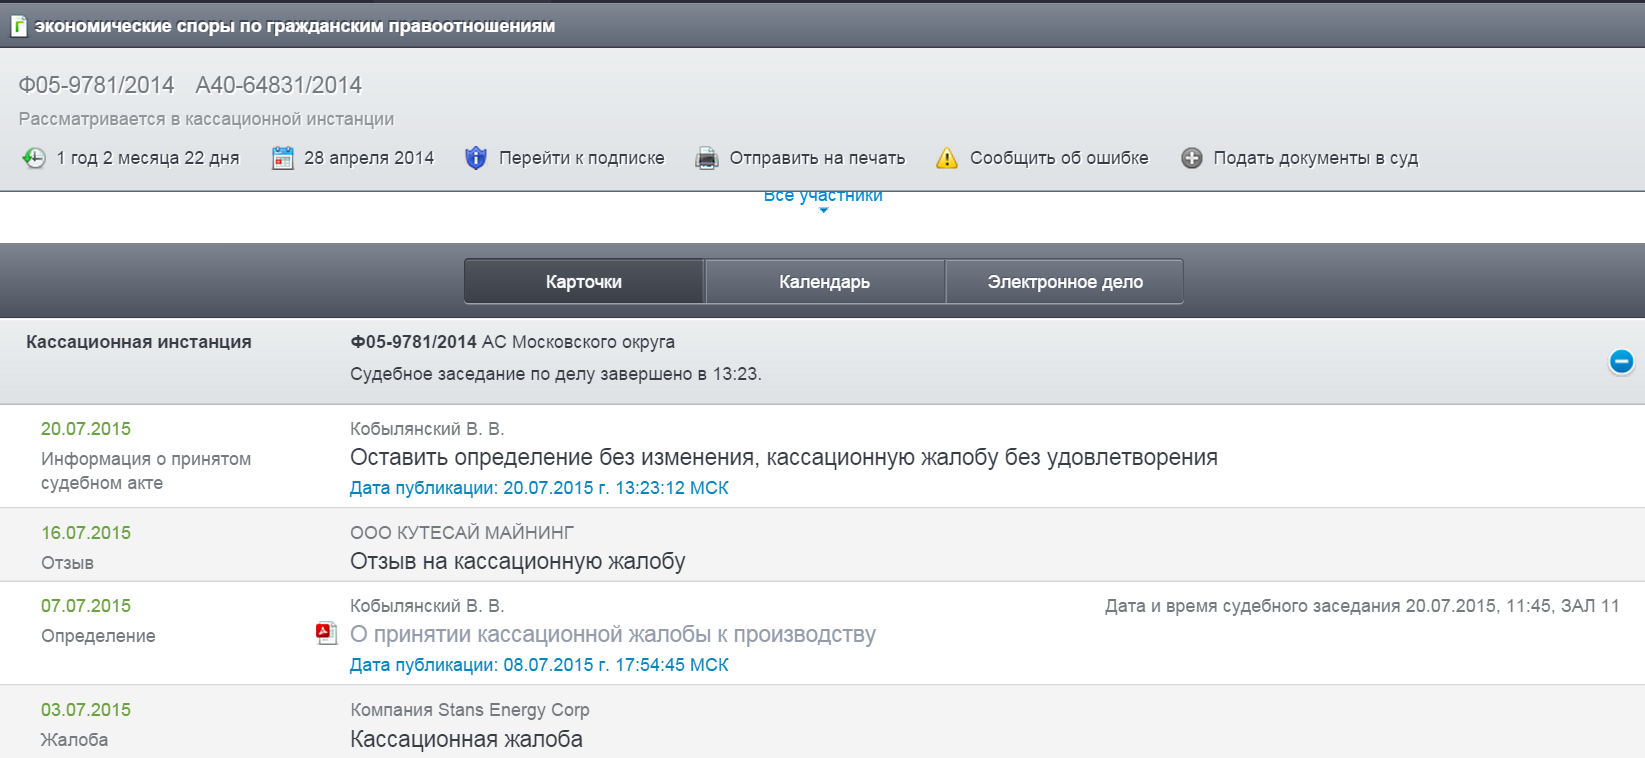
Task: Click the shield subscription icon
Action: (476, 158)
